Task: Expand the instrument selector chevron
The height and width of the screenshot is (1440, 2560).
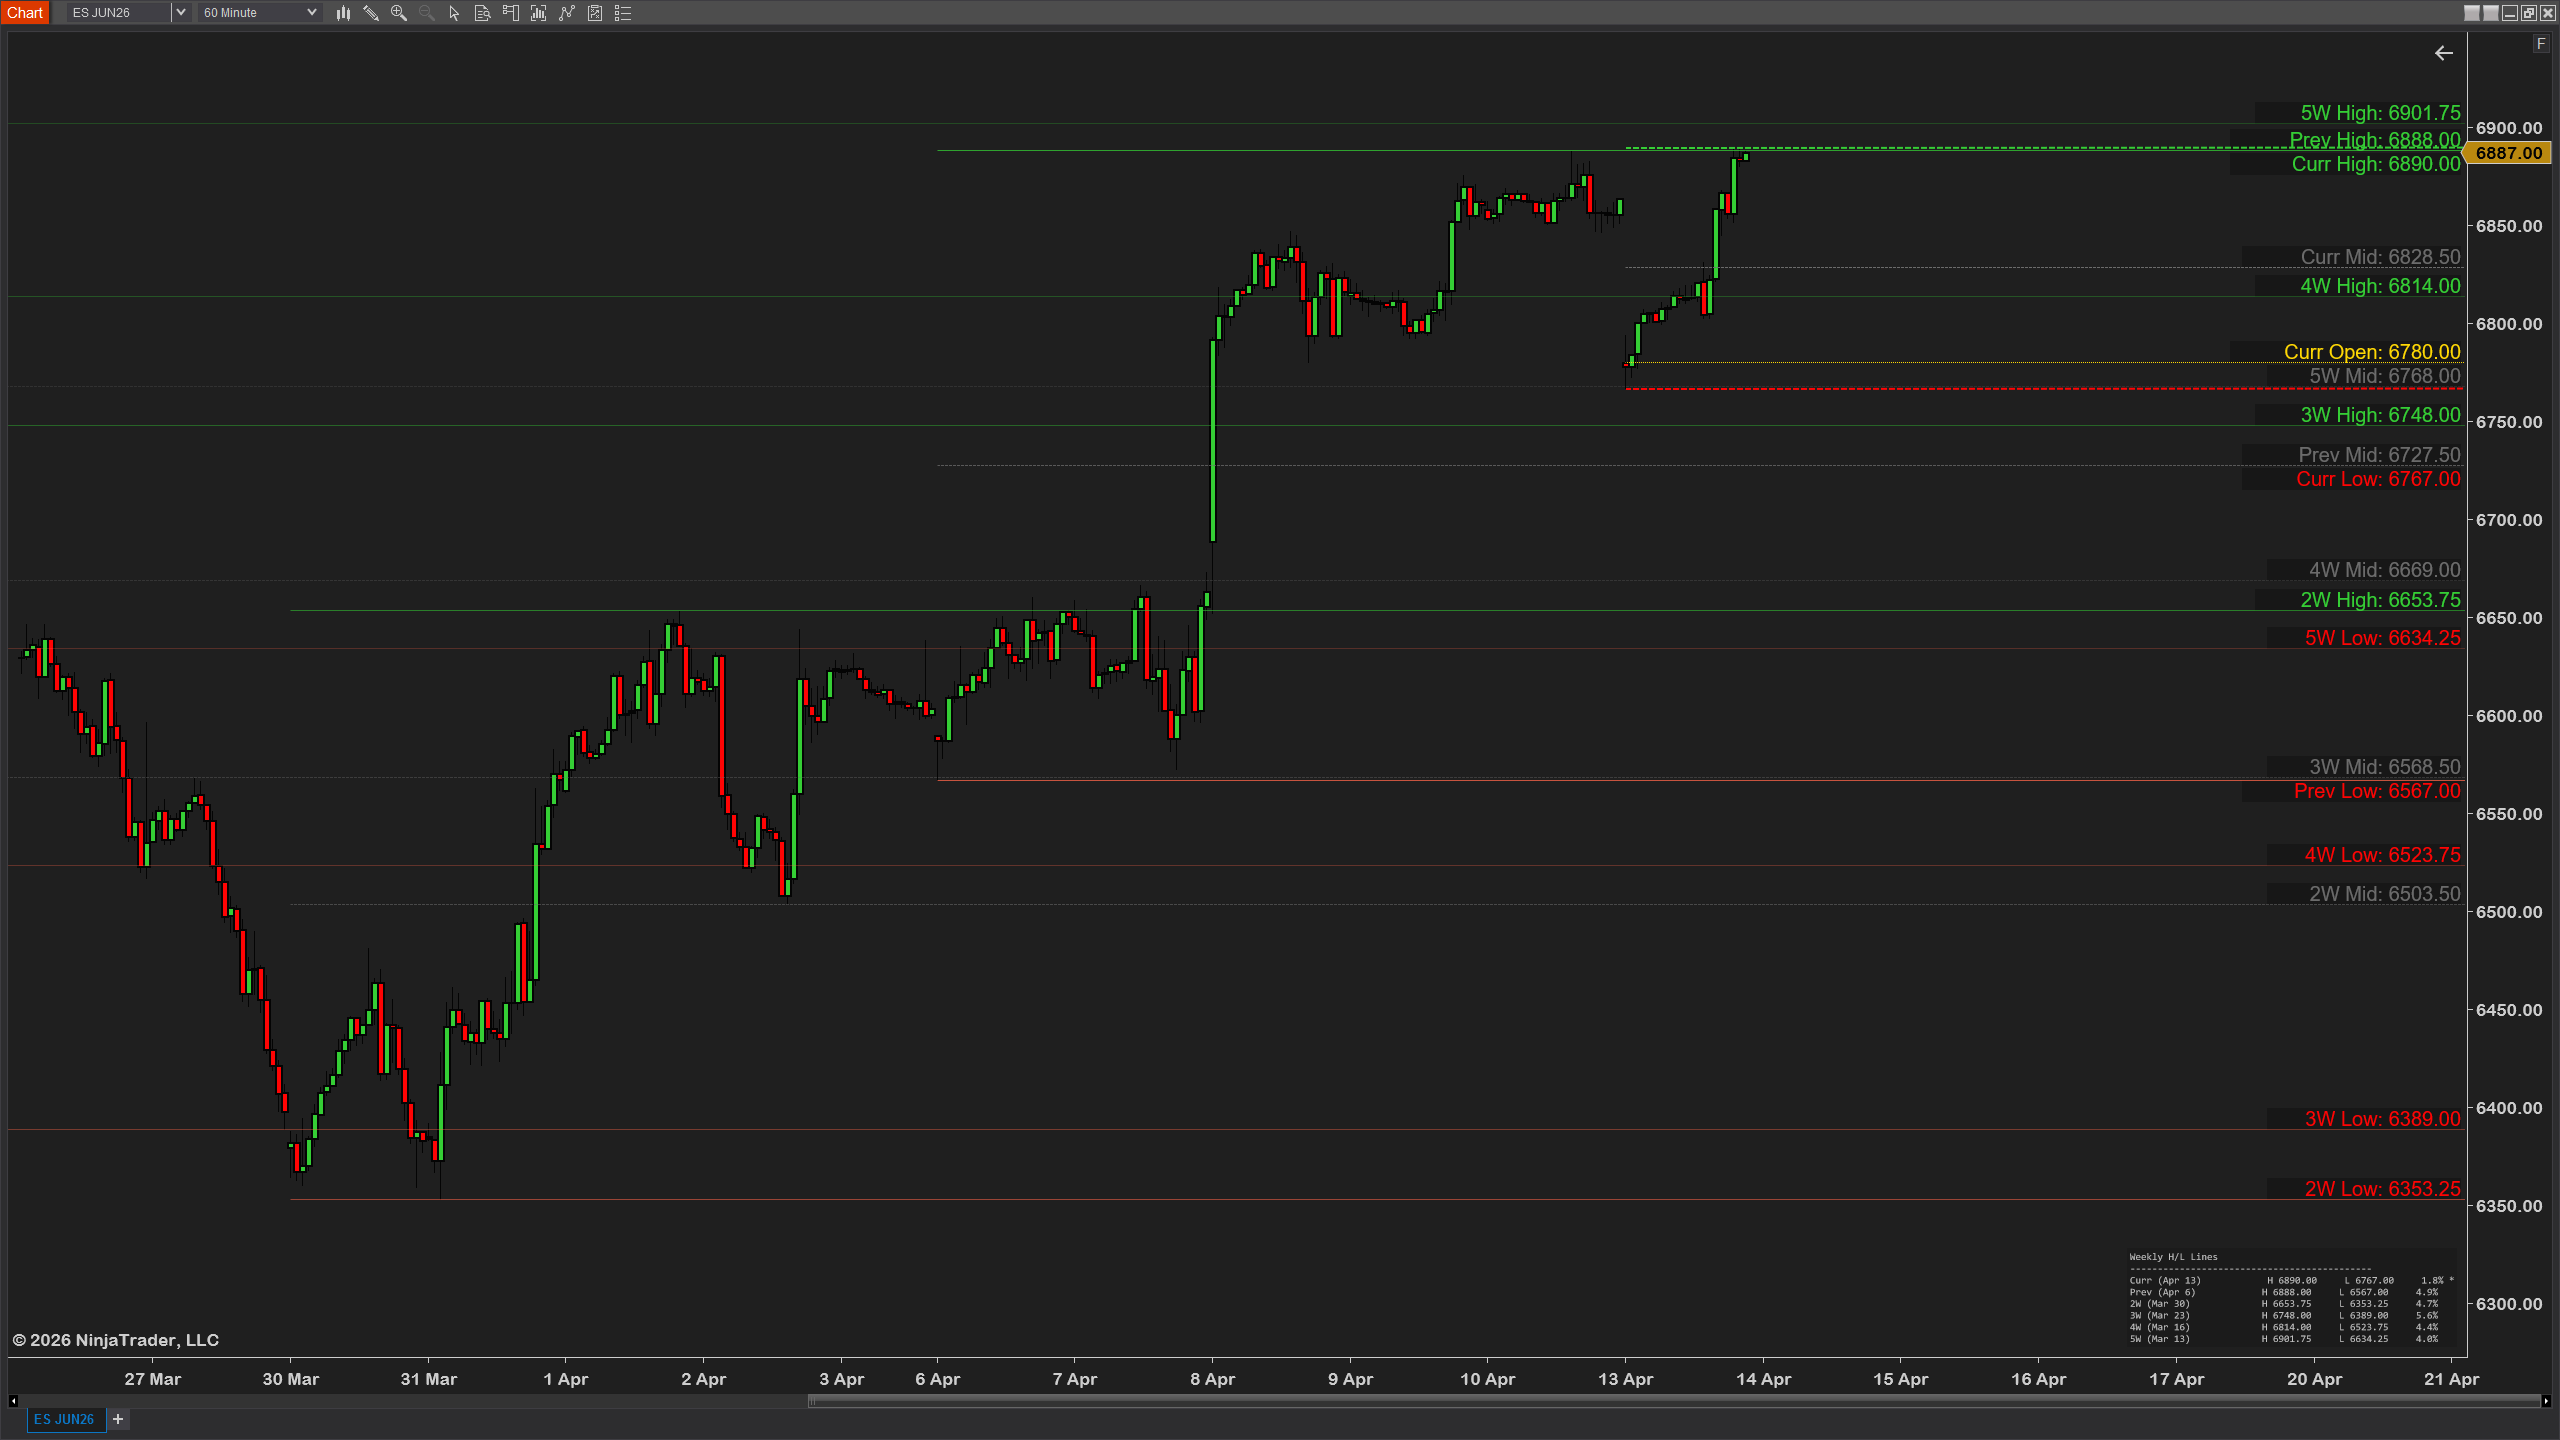Action: coord(181,13)
